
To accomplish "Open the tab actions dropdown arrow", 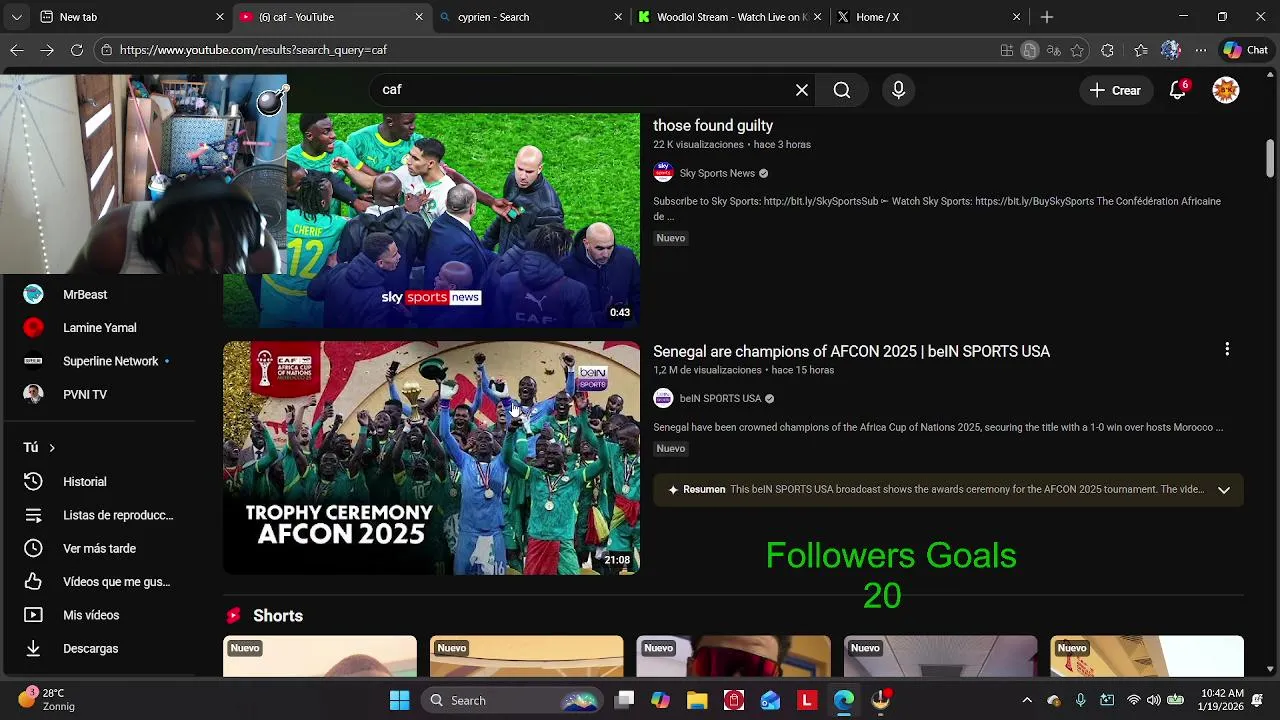I will [16, 17].
